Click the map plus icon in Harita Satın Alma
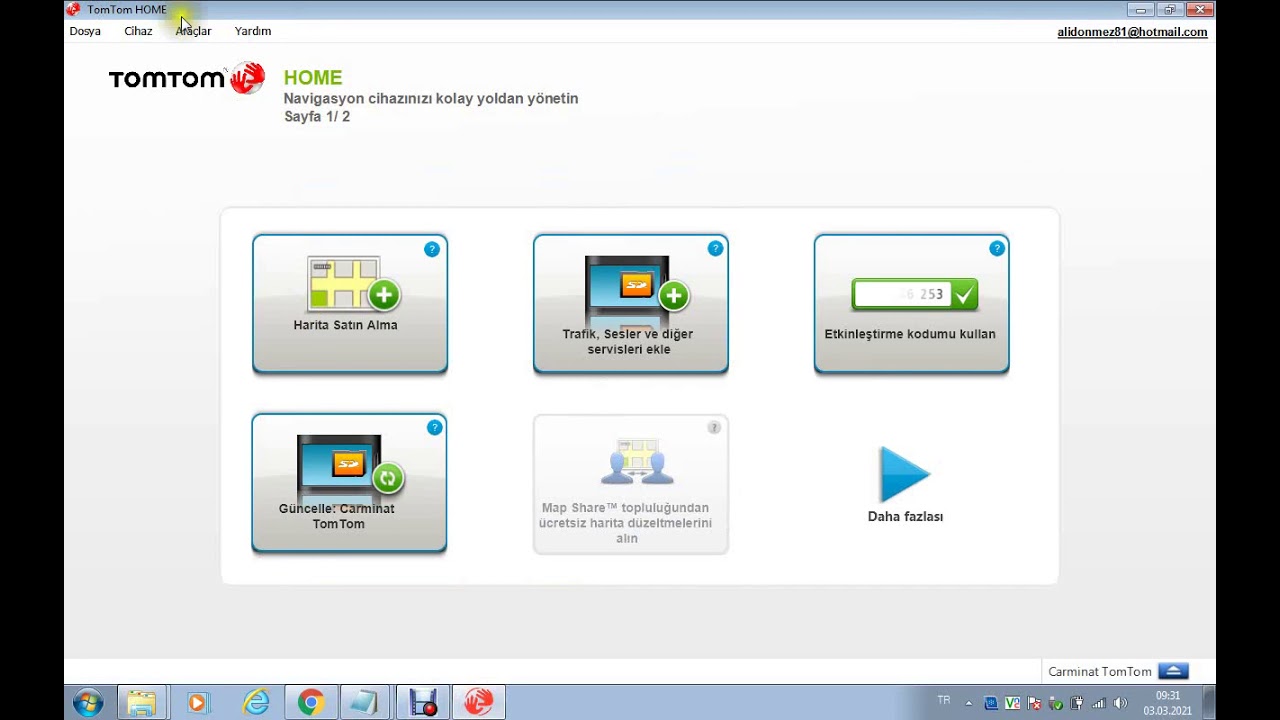Screen dimensions: 1280x720 coord(353,283)
